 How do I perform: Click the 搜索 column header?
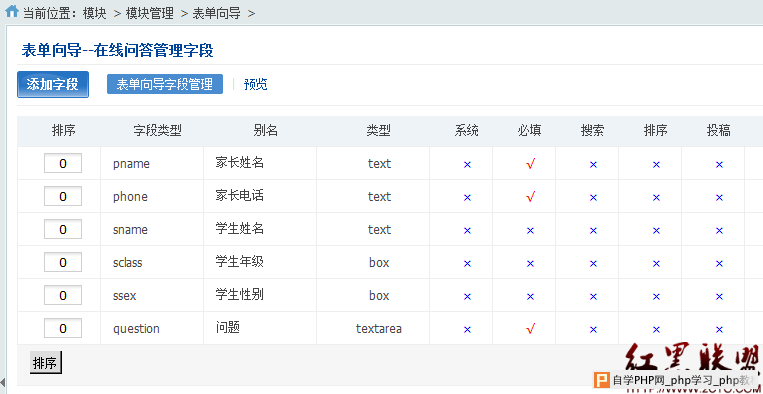[593, 130]
